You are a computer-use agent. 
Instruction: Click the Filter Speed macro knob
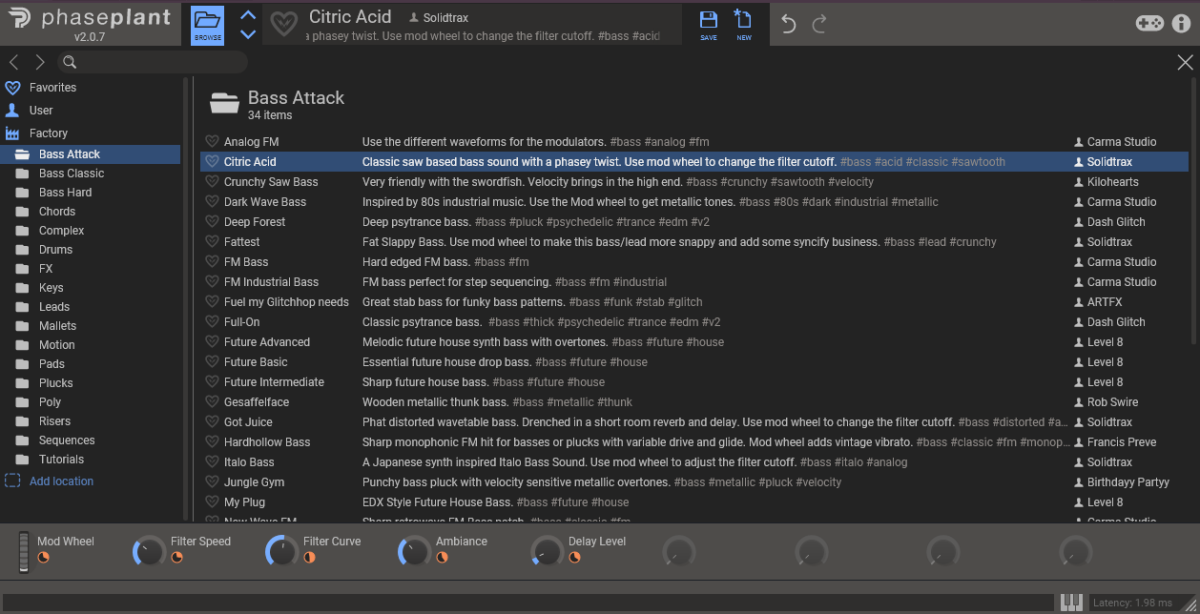coord(148,551)
